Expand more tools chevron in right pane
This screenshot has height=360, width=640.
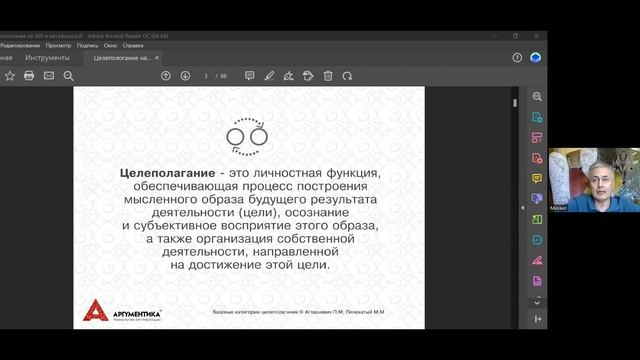(x=537, y=303)
